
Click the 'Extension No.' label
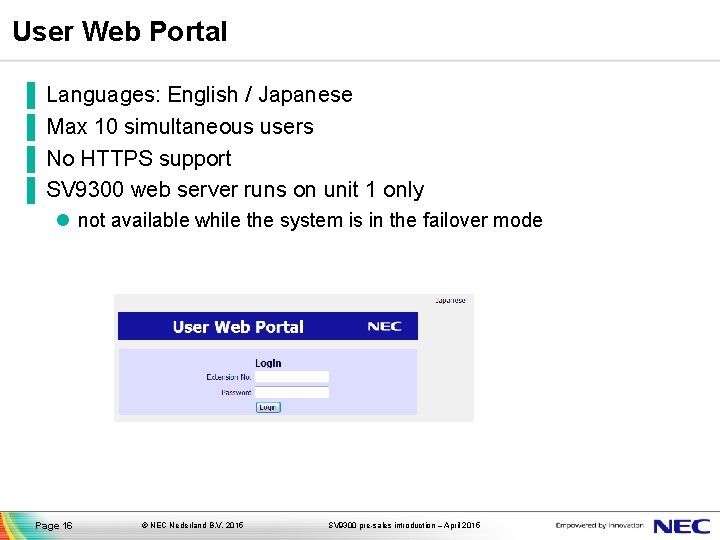(229, 377)
